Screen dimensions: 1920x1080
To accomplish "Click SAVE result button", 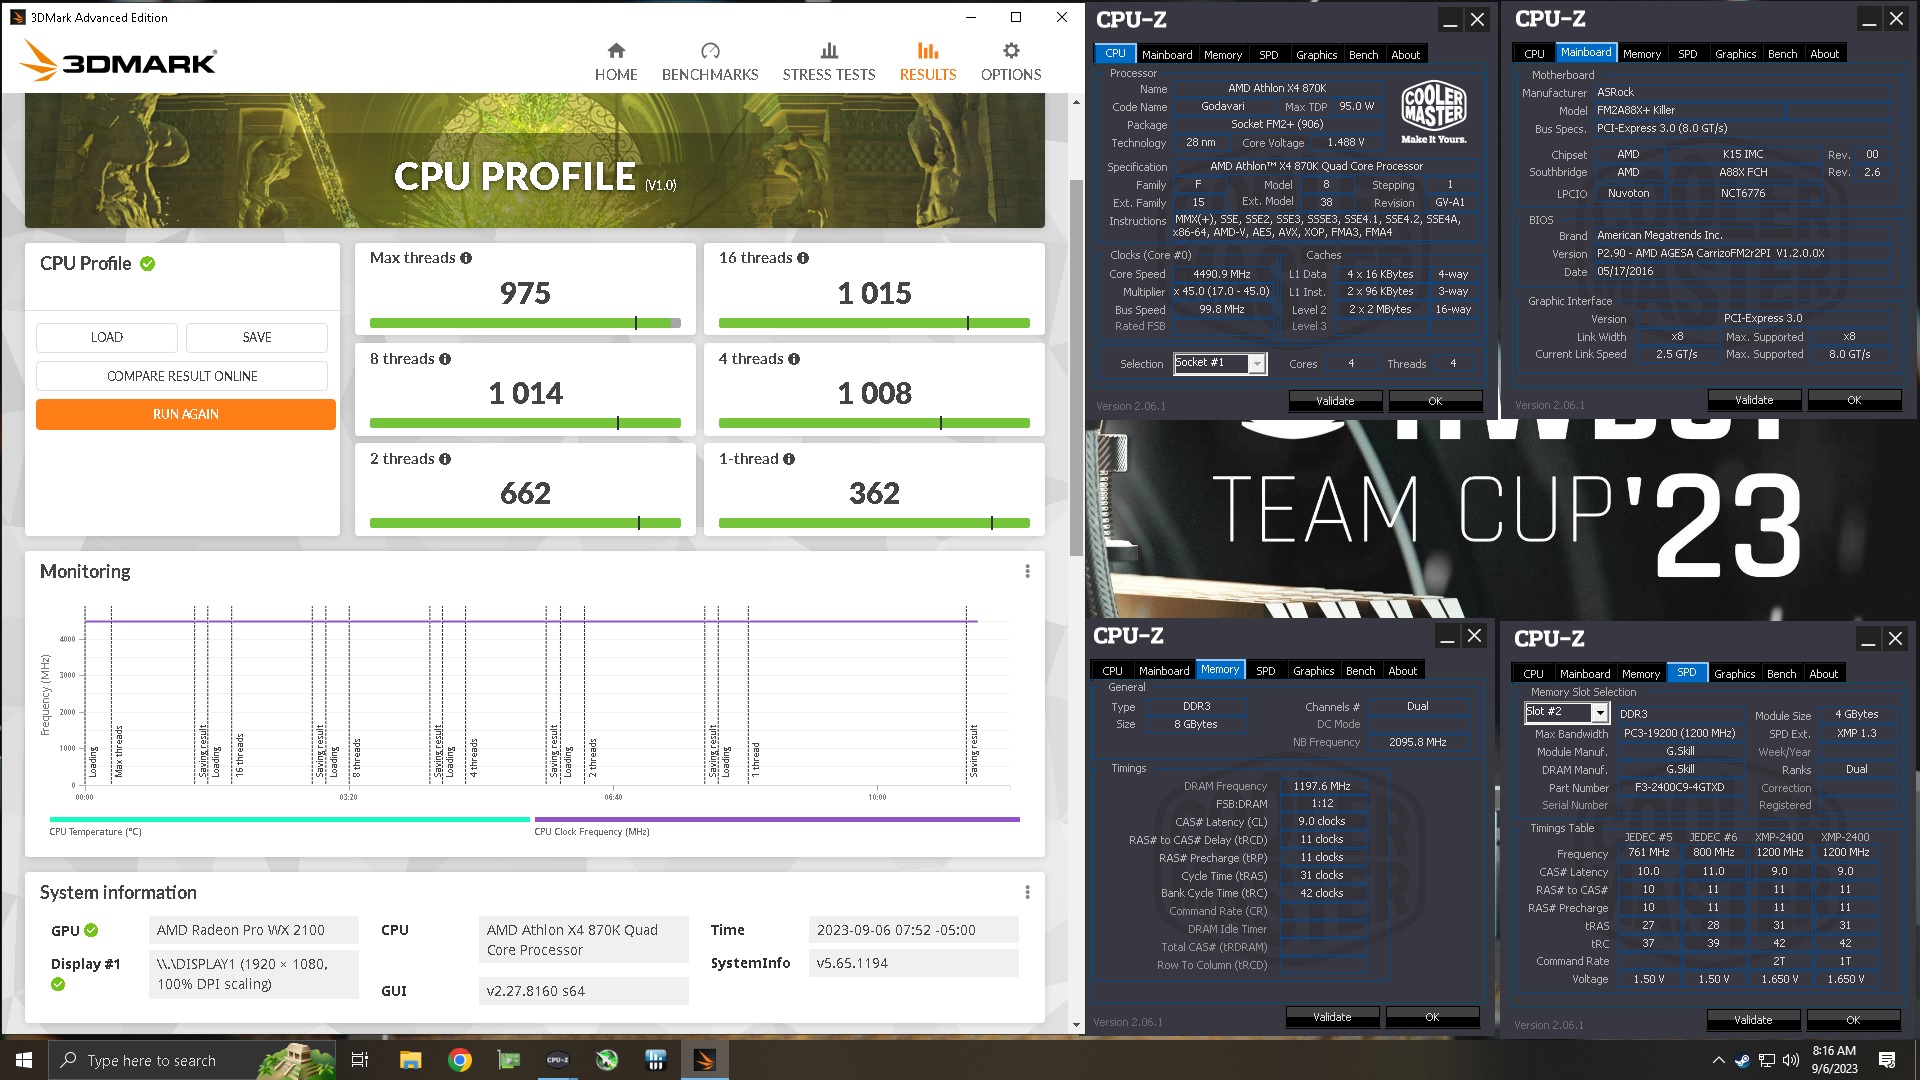I will point(257,337).
